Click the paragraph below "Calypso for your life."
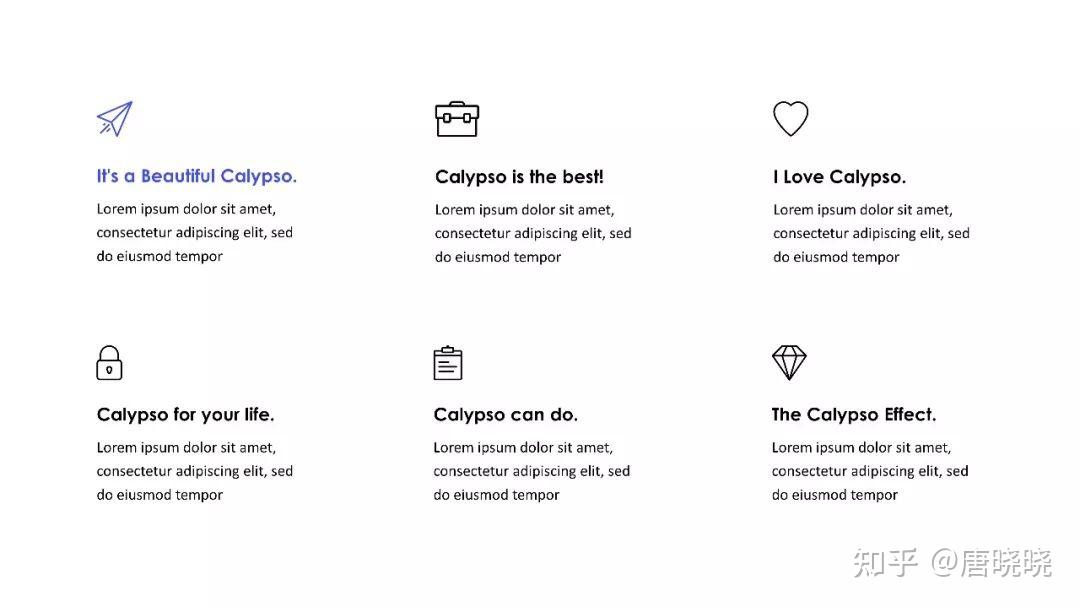Image resolution: width=1080 pixels, height=607 pixels. 195,471
